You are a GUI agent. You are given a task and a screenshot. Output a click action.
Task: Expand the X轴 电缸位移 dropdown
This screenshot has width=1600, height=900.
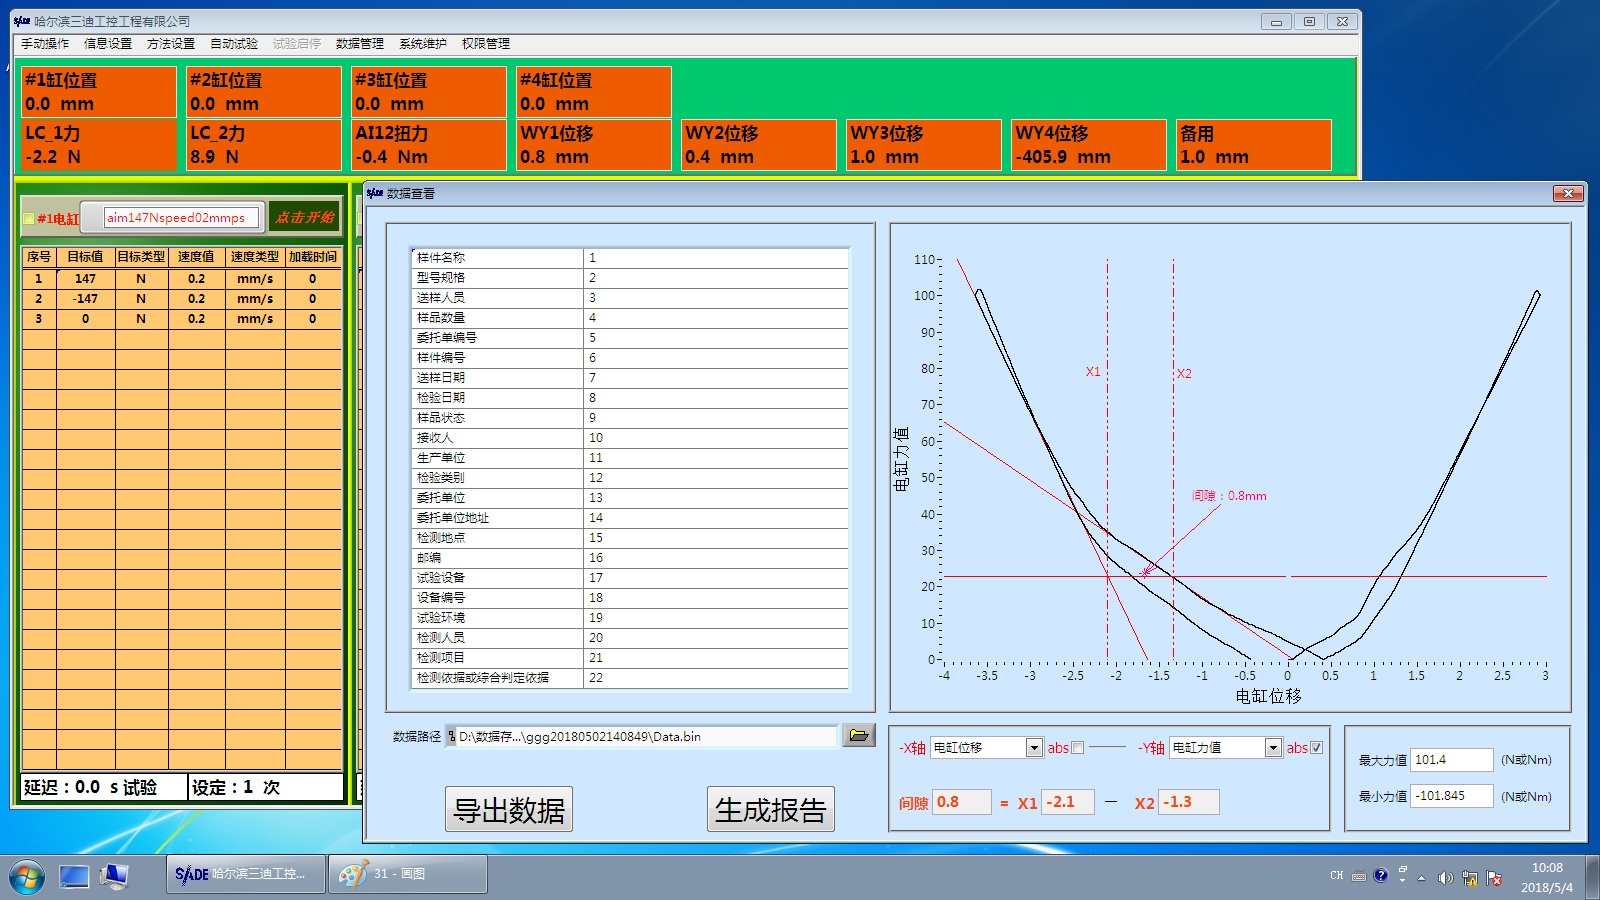click(x=1034, y=748)
